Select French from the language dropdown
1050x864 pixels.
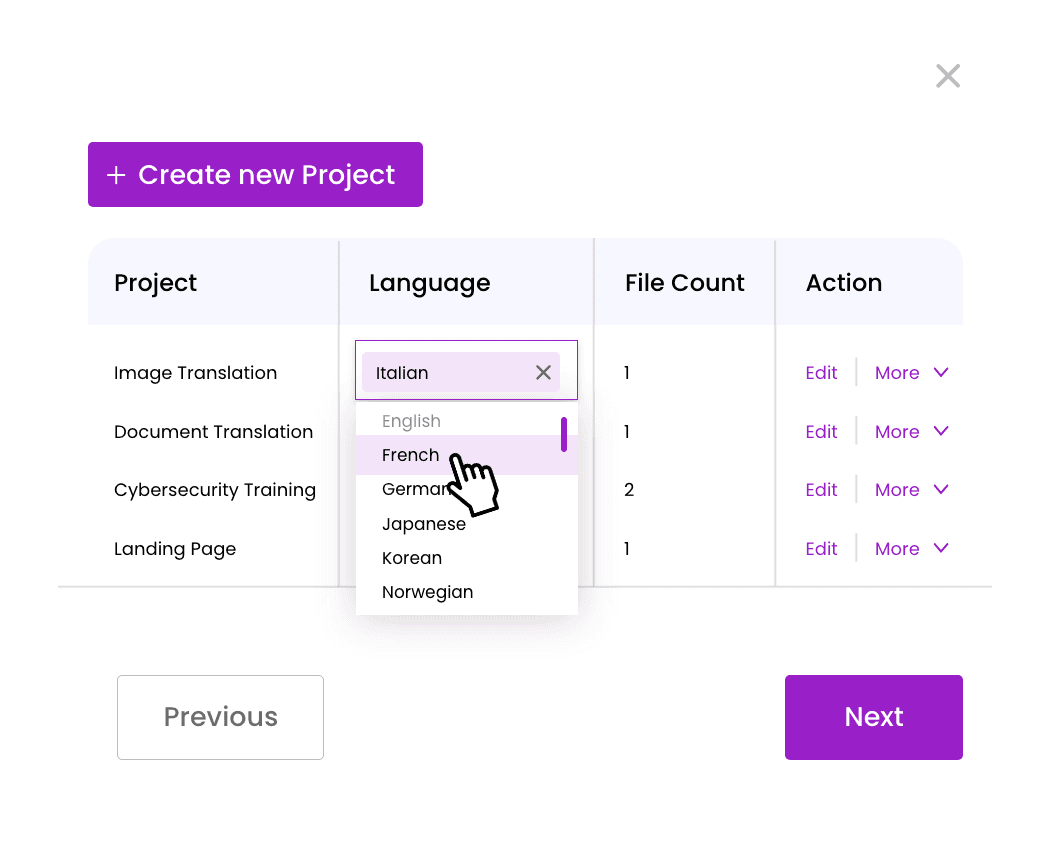click(410, 454)
